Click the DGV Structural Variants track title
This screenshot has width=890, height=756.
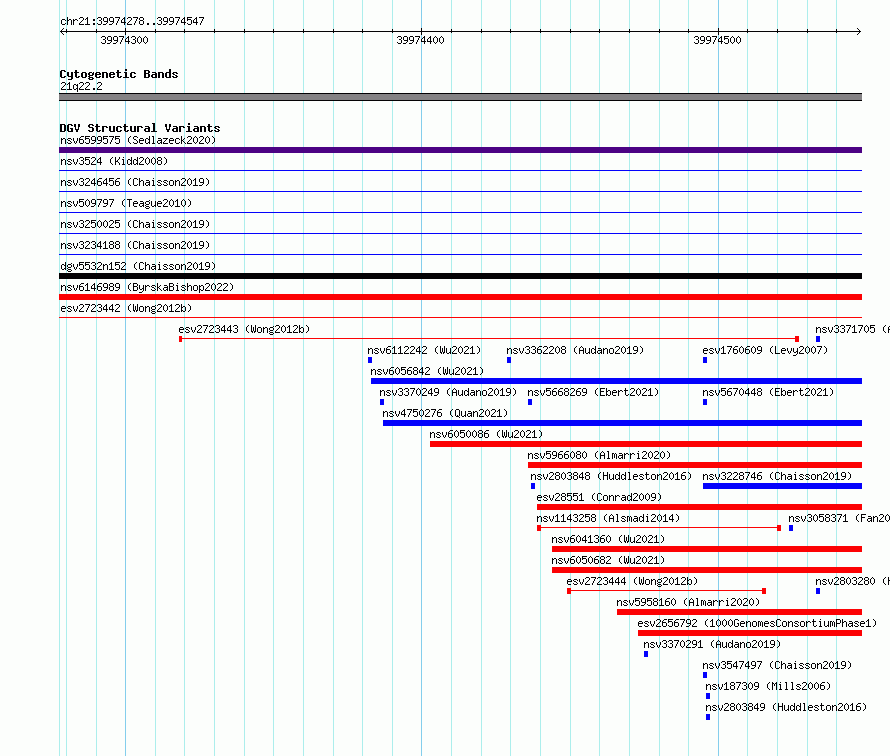tap(140, 128)
